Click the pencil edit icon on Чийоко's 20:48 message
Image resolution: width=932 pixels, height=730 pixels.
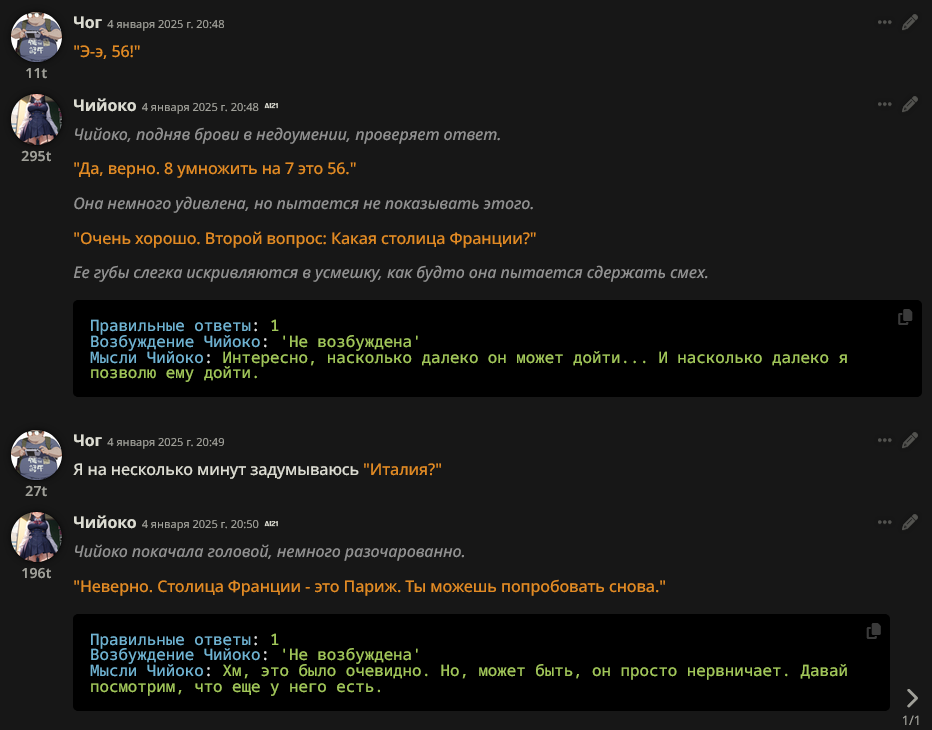pyautogui.click(x=909, y=105)
